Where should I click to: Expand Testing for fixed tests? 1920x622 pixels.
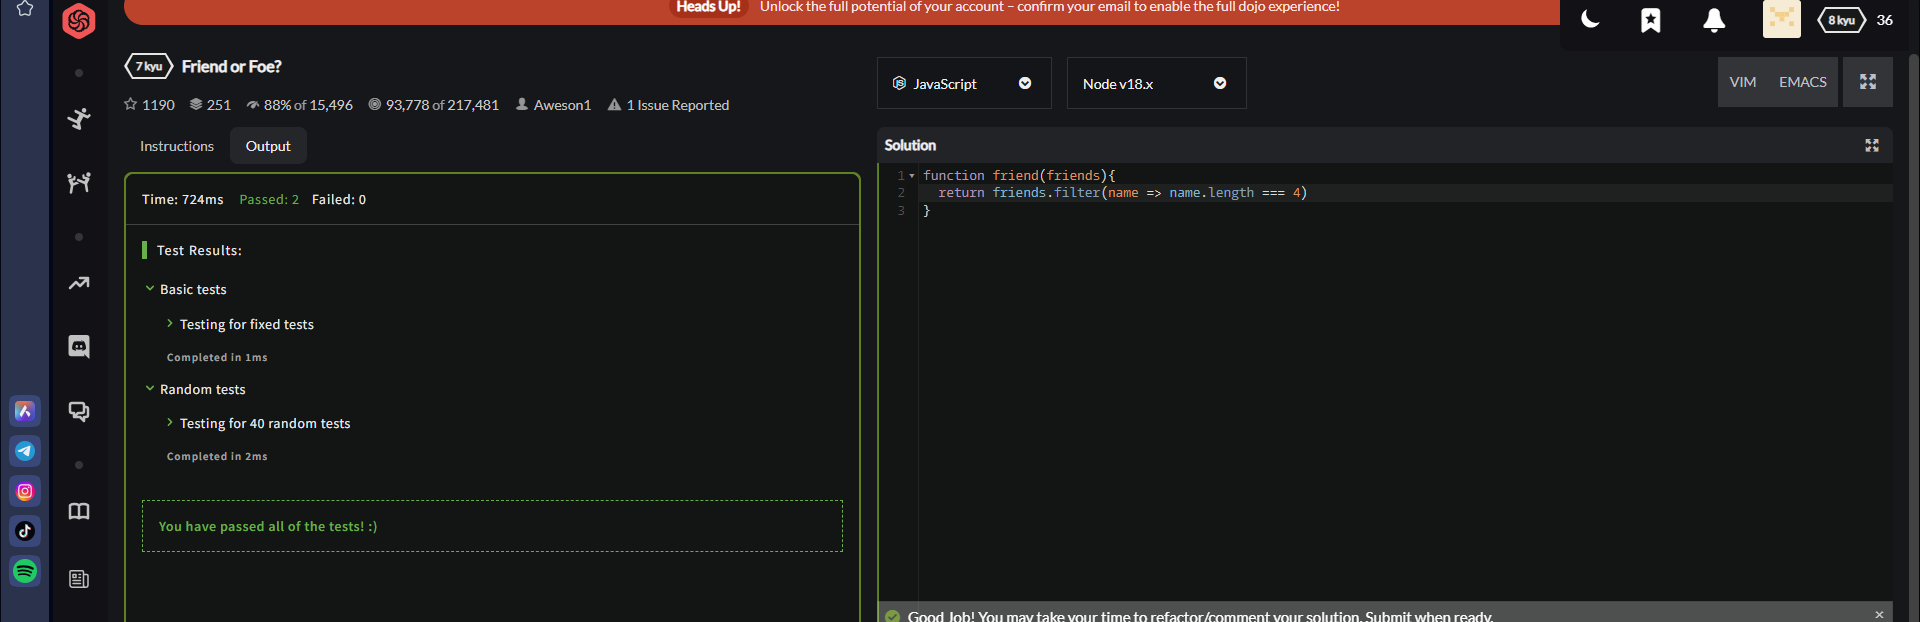246,324
